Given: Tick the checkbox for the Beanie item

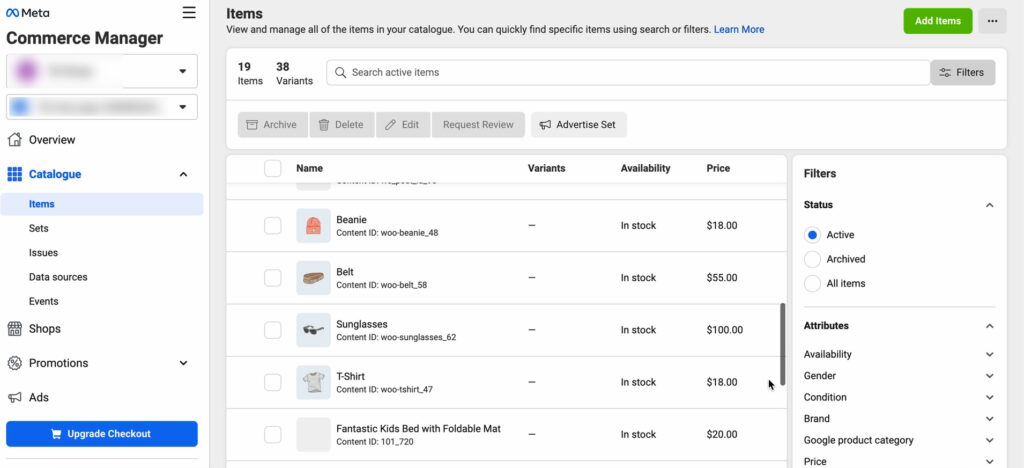Looking at the screenshot, I should pos(273,226).
